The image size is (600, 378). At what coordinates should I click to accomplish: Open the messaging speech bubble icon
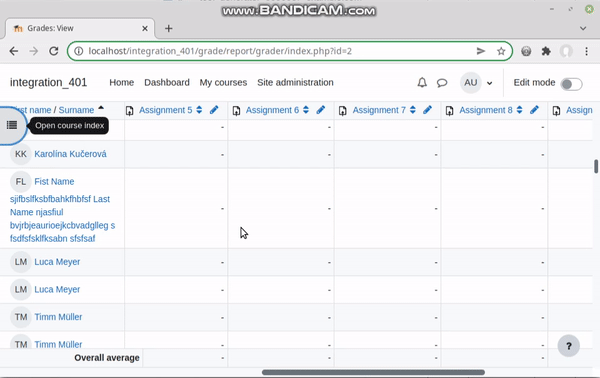point(442,83)
